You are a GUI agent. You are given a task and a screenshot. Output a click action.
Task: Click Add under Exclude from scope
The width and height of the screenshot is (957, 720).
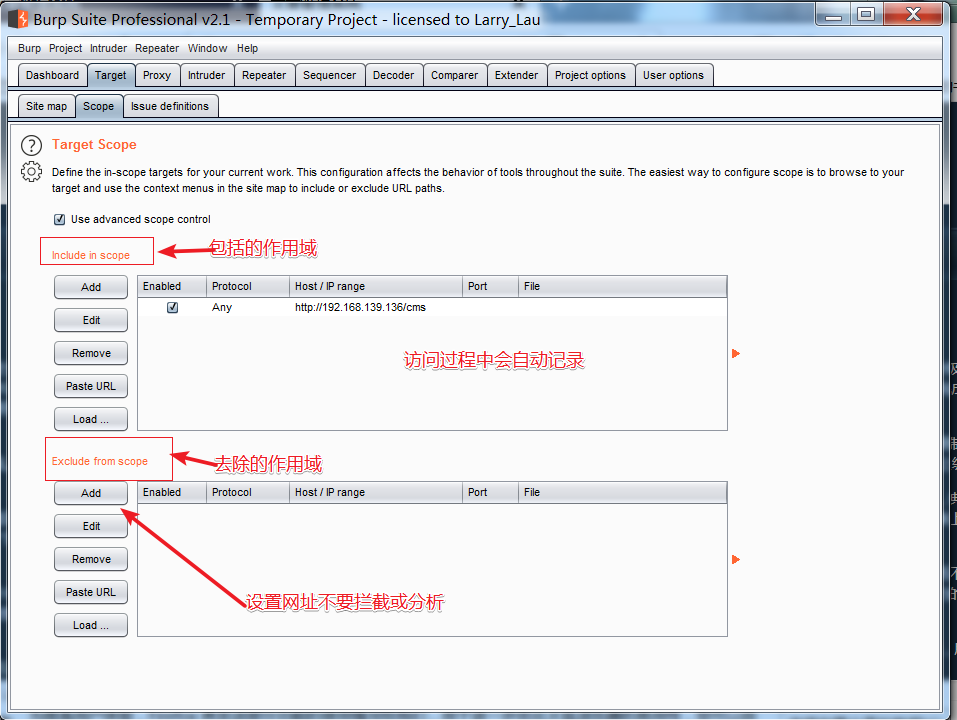coord(91,493)
